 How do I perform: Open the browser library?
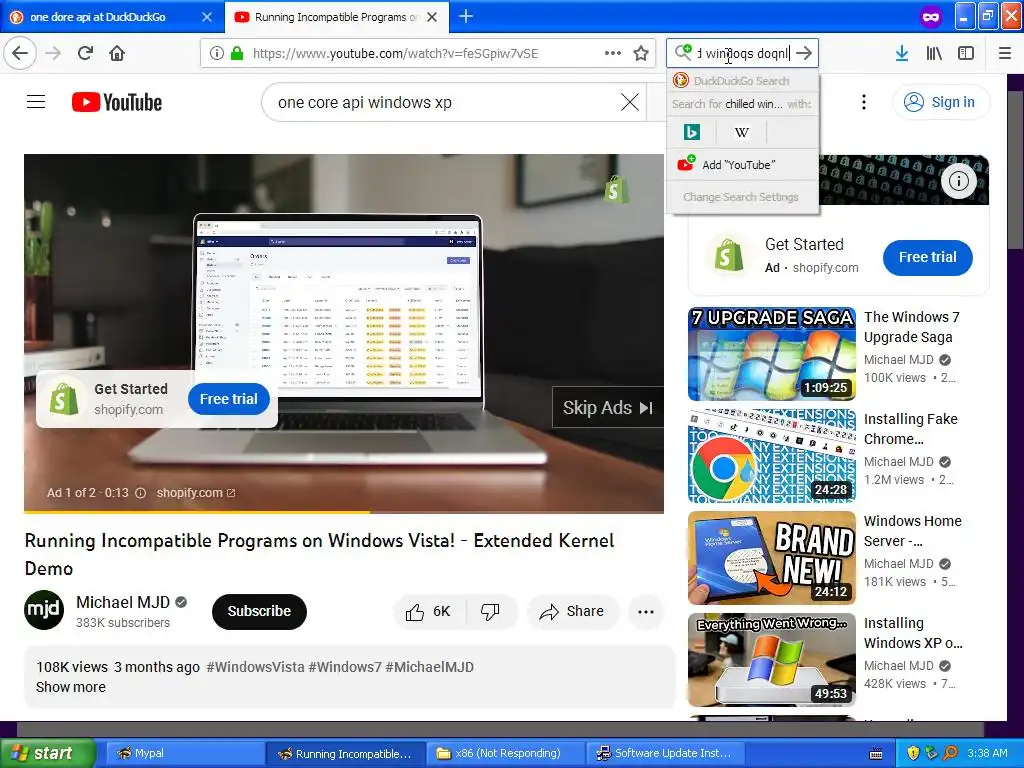(934, 53)
